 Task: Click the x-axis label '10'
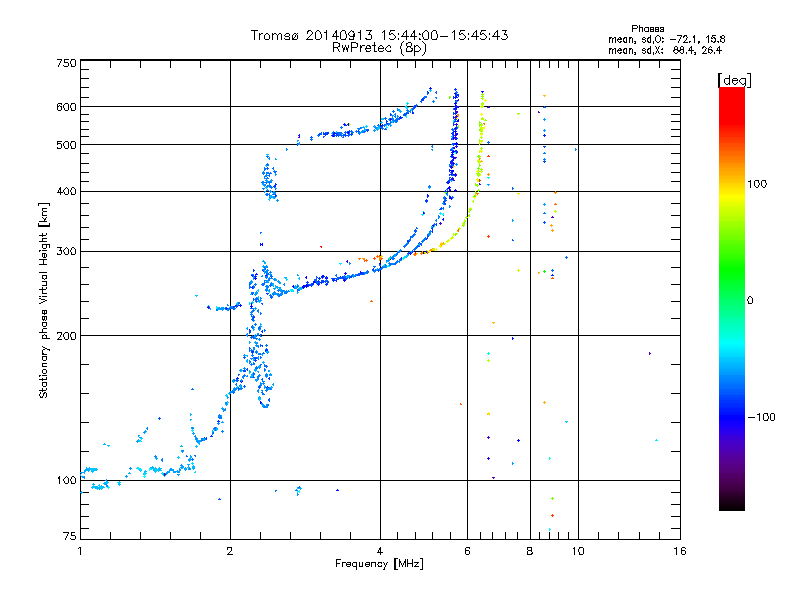(x=578, y=551)
